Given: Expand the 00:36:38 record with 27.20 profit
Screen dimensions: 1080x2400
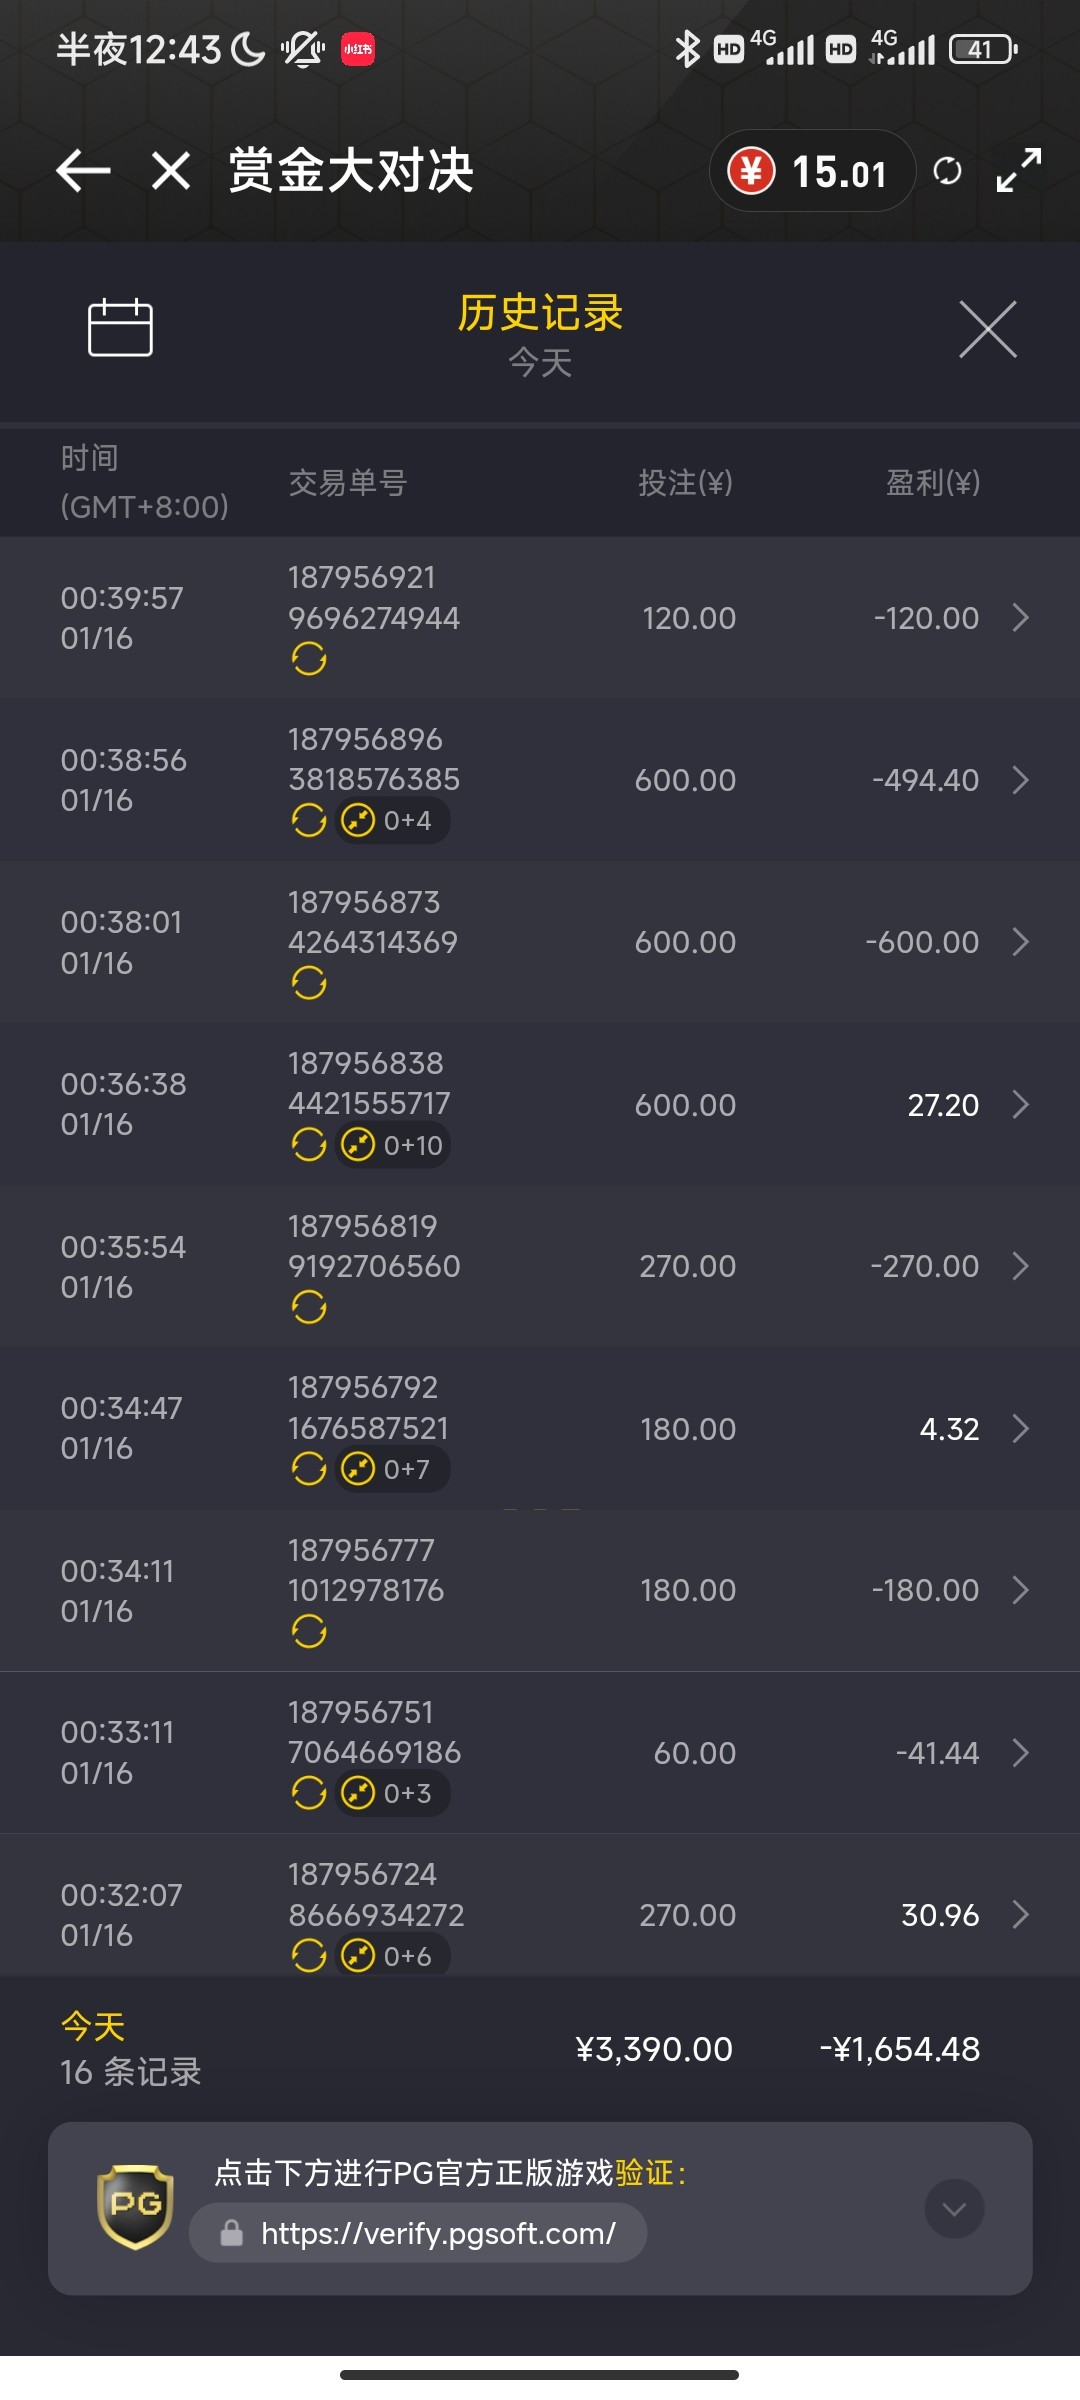Looking at the screenshot, I should click(x=1020, y=1105).
